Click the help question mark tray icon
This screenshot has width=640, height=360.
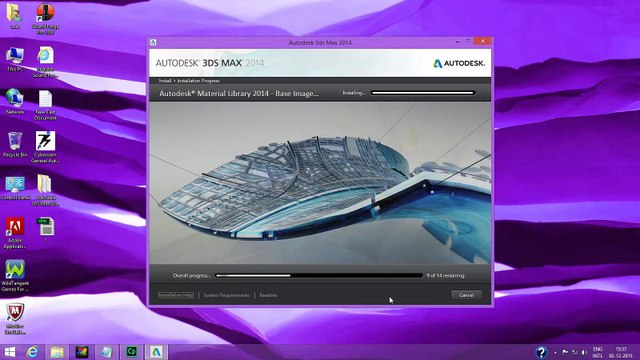pyautogui.click(x=541, y=352)
